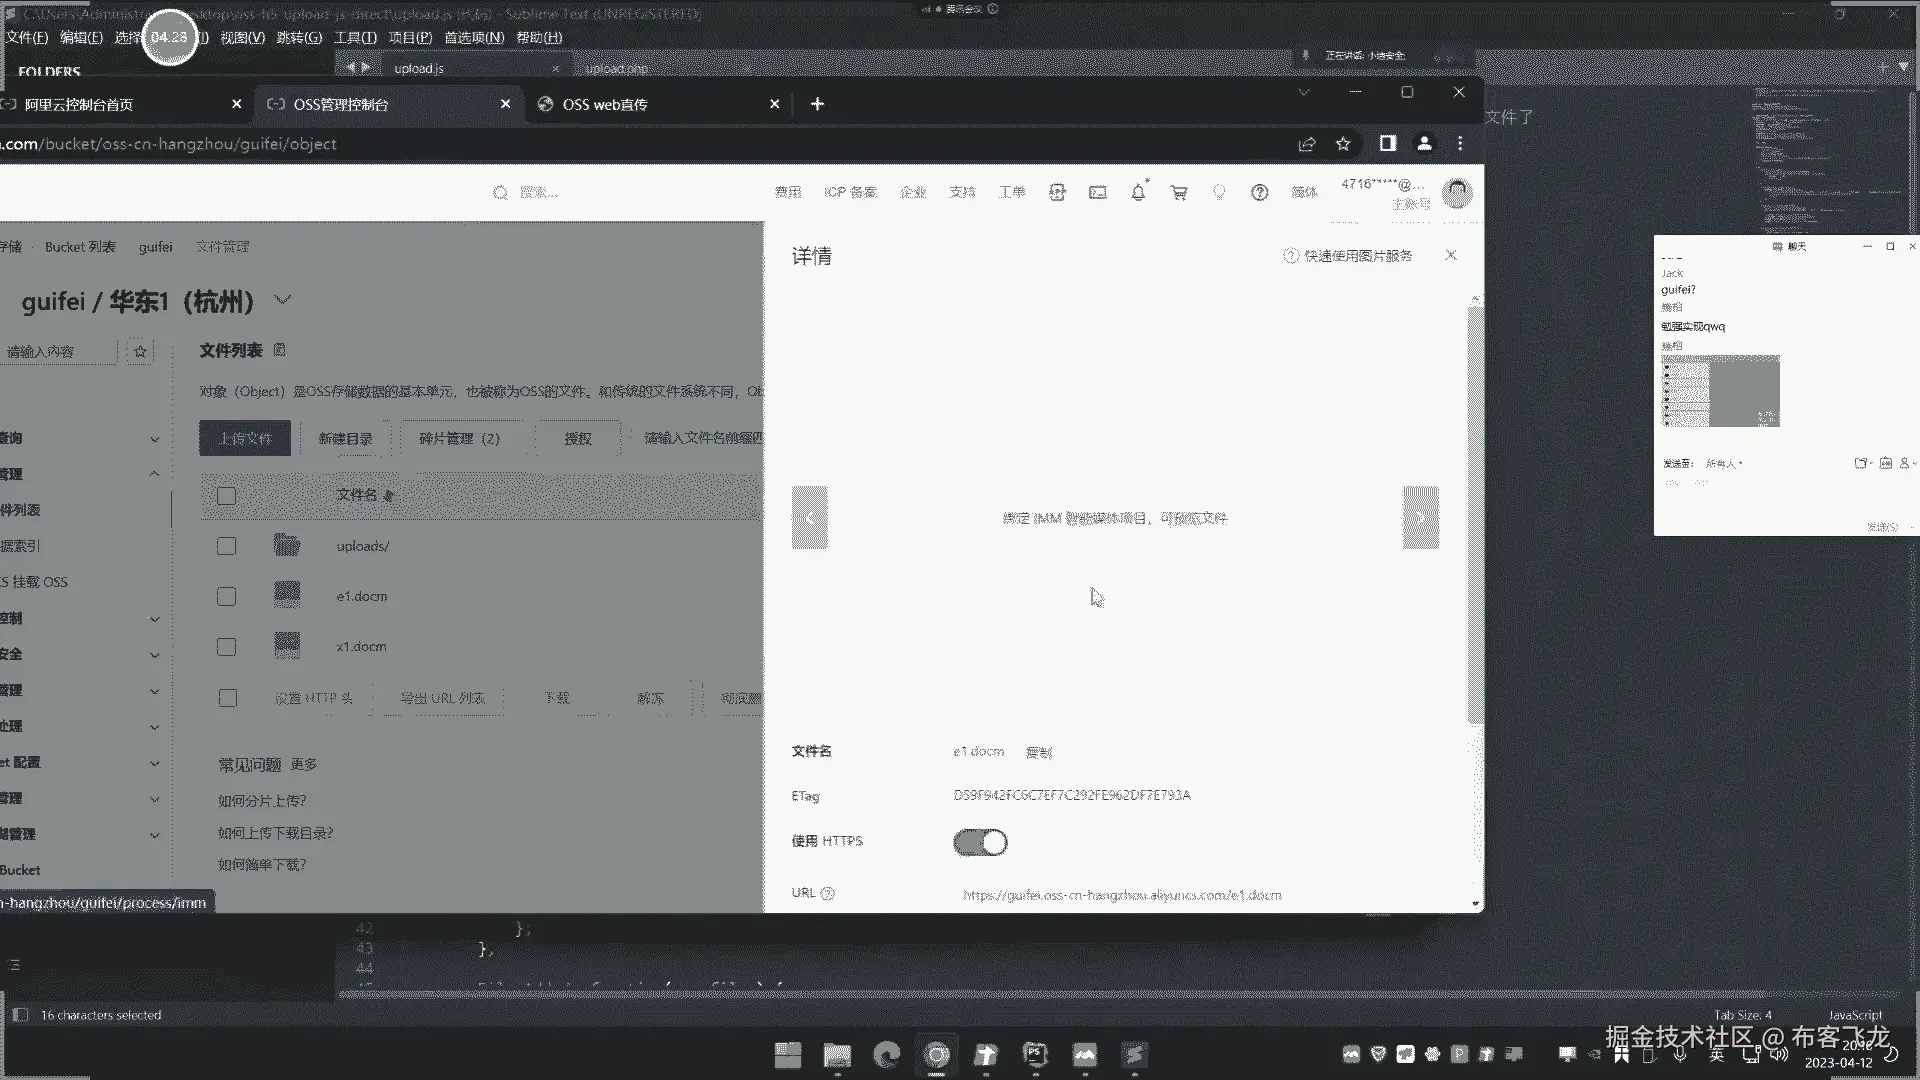
Task: Click the browser share page icon
Action: [1306, 144]
